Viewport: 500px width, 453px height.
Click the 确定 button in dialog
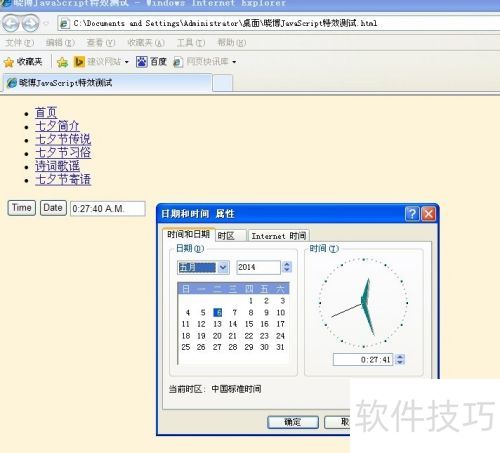click(x=293, y=422)
